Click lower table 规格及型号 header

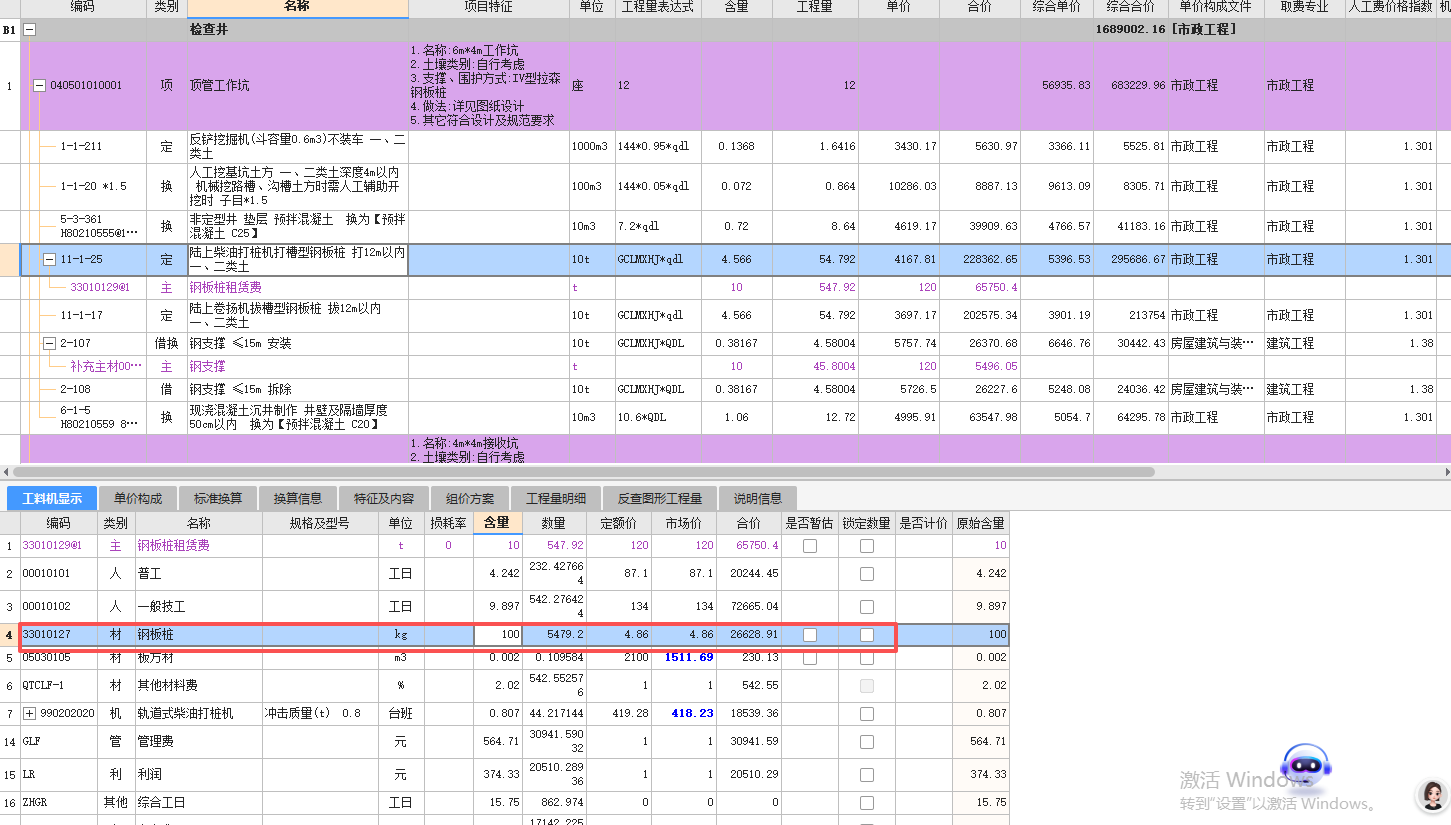pos(319,523)
